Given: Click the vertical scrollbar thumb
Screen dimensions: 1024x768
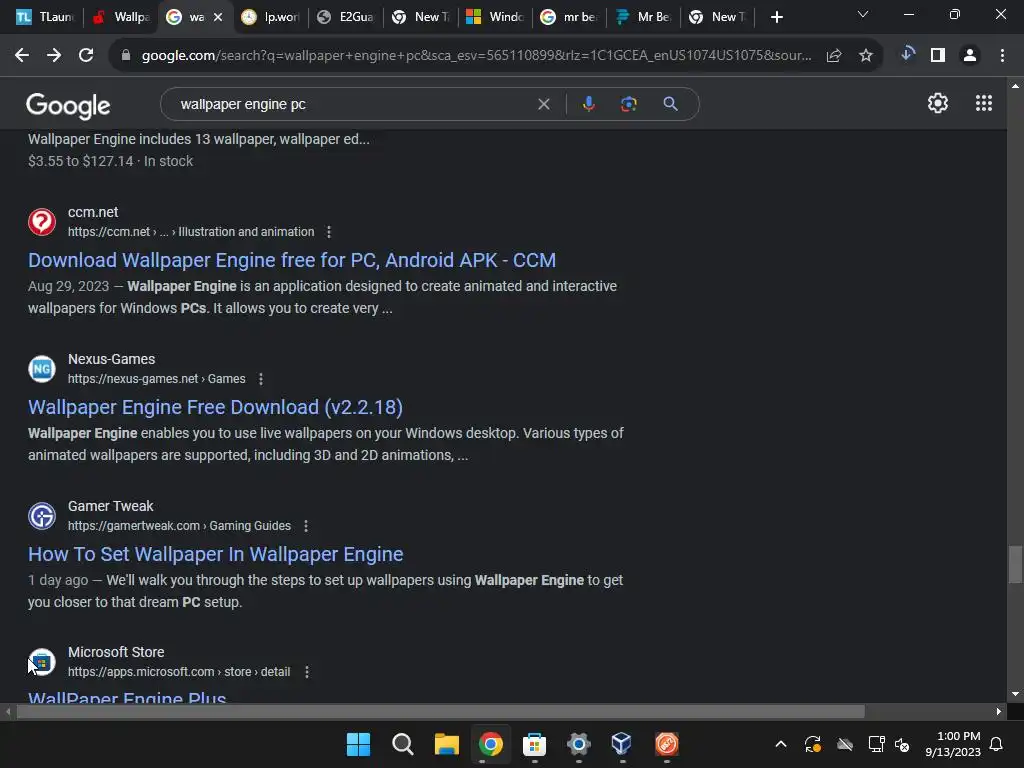Looking at the screenshot, I should click(1015, 564).
